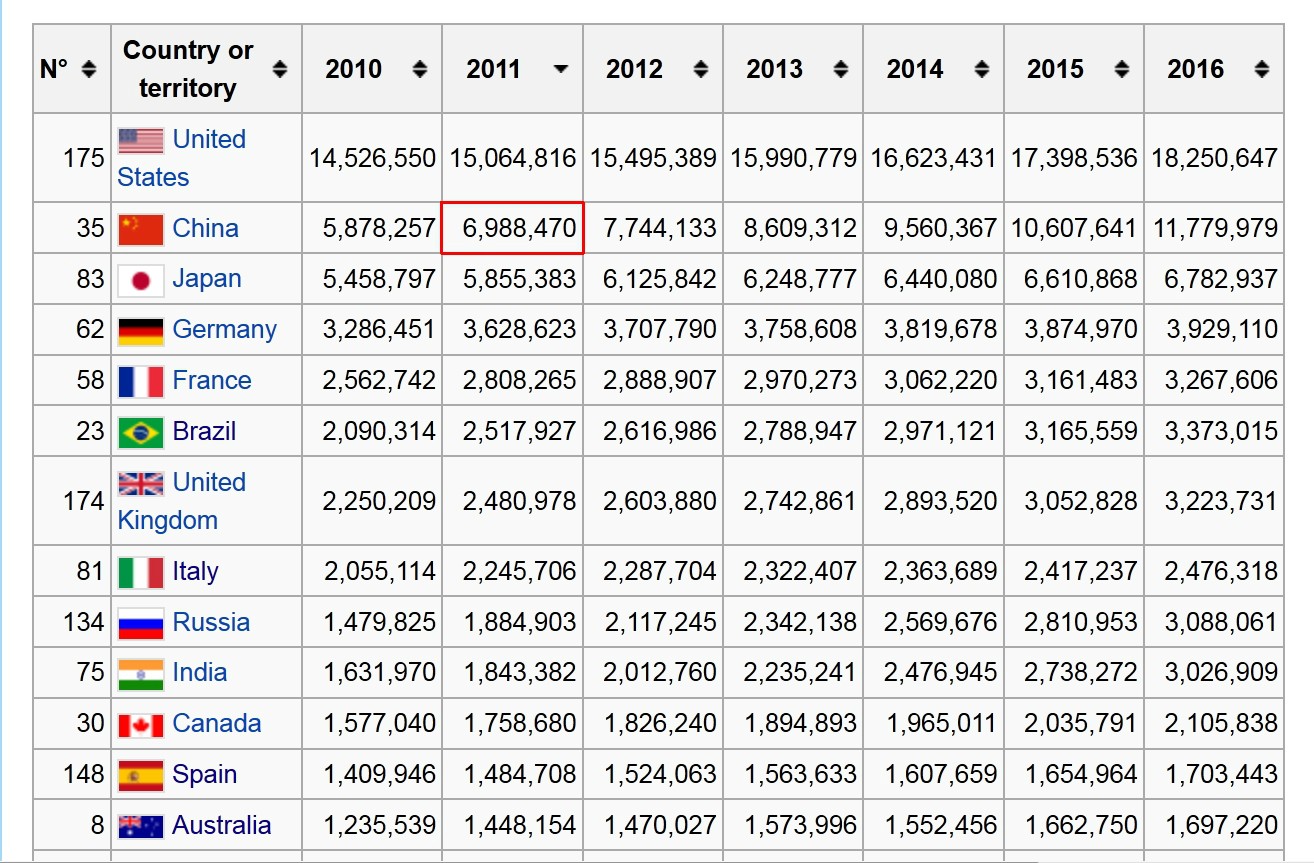Open the Germany link

[x=224, y=330]
